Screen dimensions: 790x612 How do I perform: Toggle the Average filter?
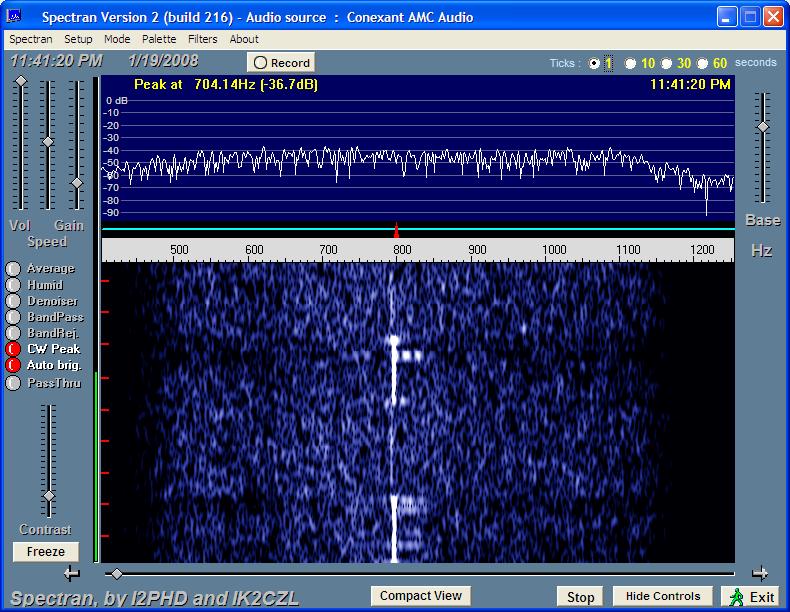coord(13,268)
